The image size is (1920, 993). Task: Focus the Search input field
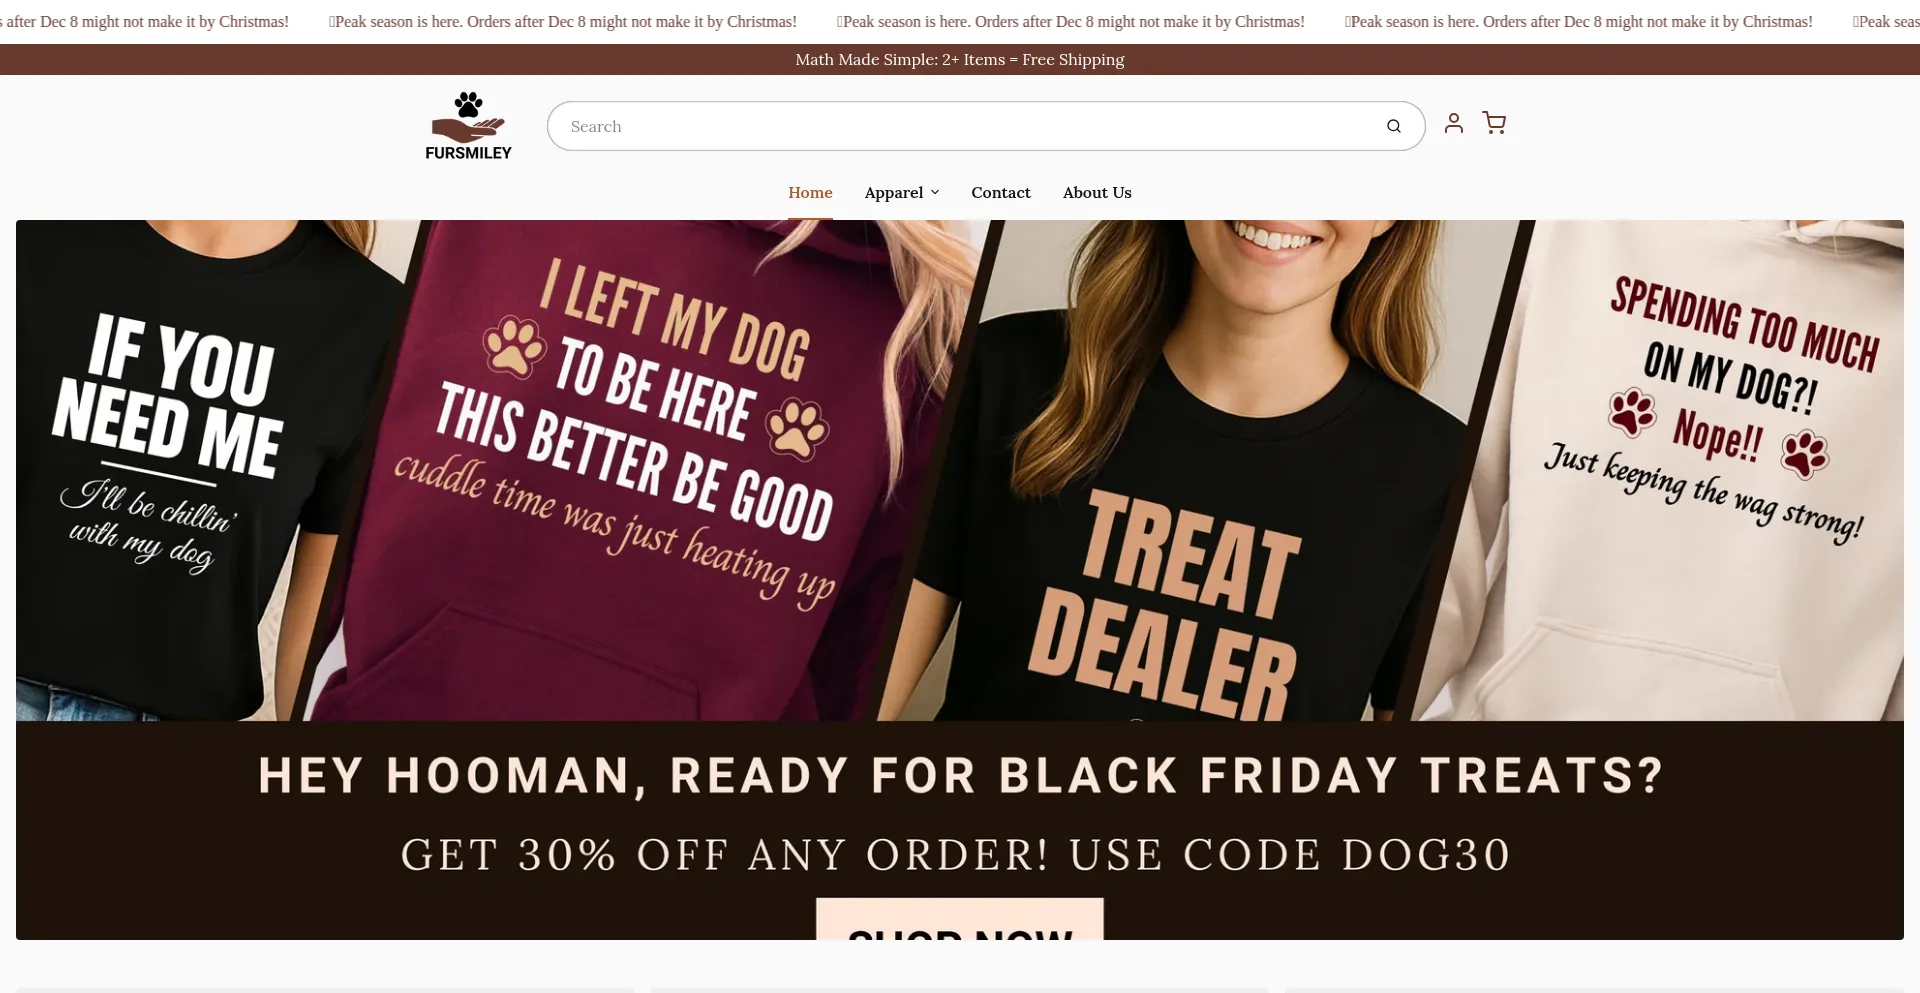tap(970, 126)
